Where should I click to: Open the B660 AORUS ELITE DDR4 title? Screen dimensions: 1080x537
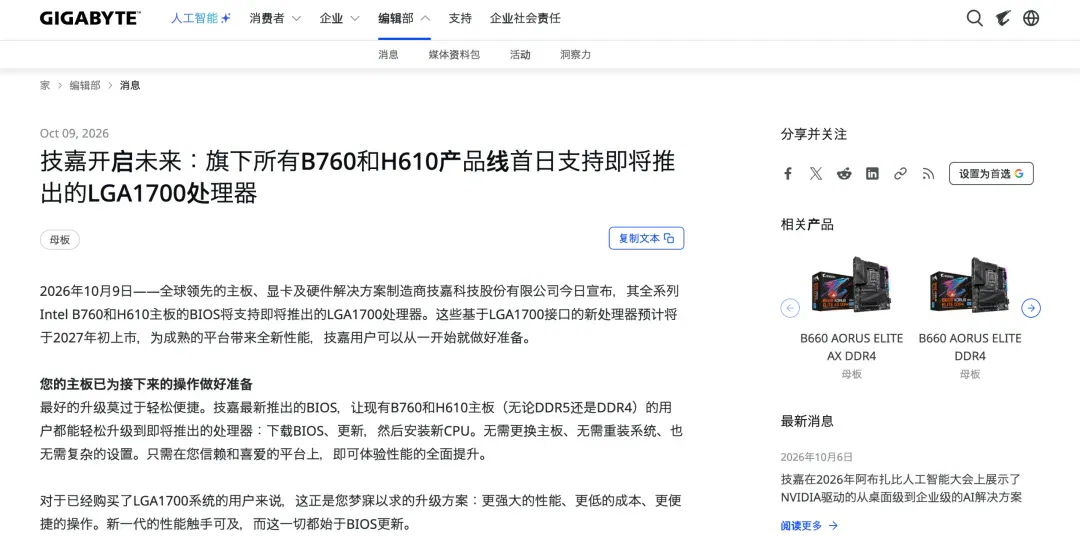click(970, 347)
